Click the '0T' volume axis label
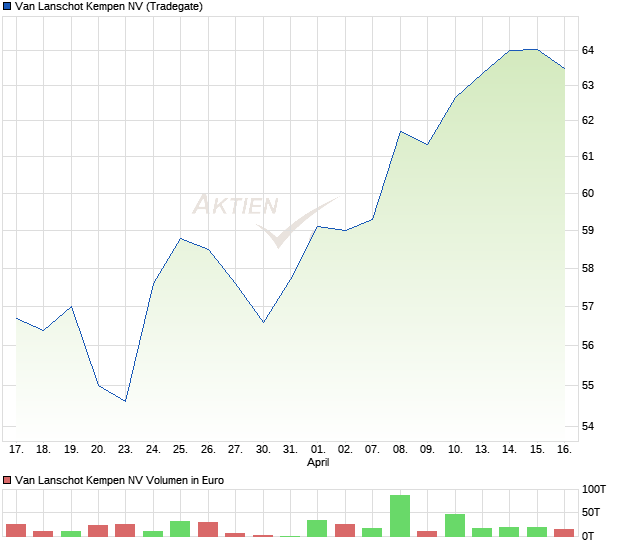 588,537
